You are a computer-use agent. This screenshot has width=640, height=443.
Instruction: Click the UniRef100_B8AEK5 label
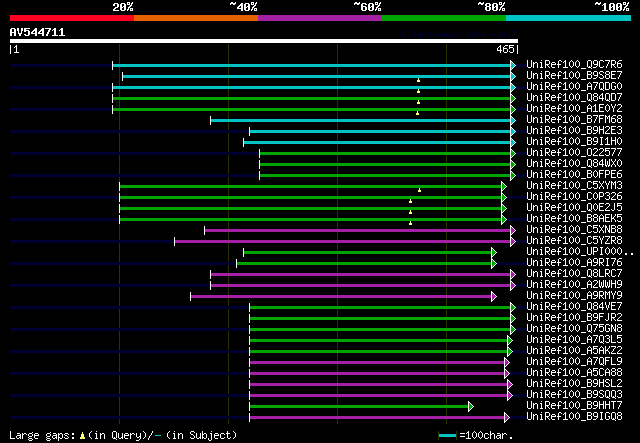pyautogui.click(x=574, y=219)
